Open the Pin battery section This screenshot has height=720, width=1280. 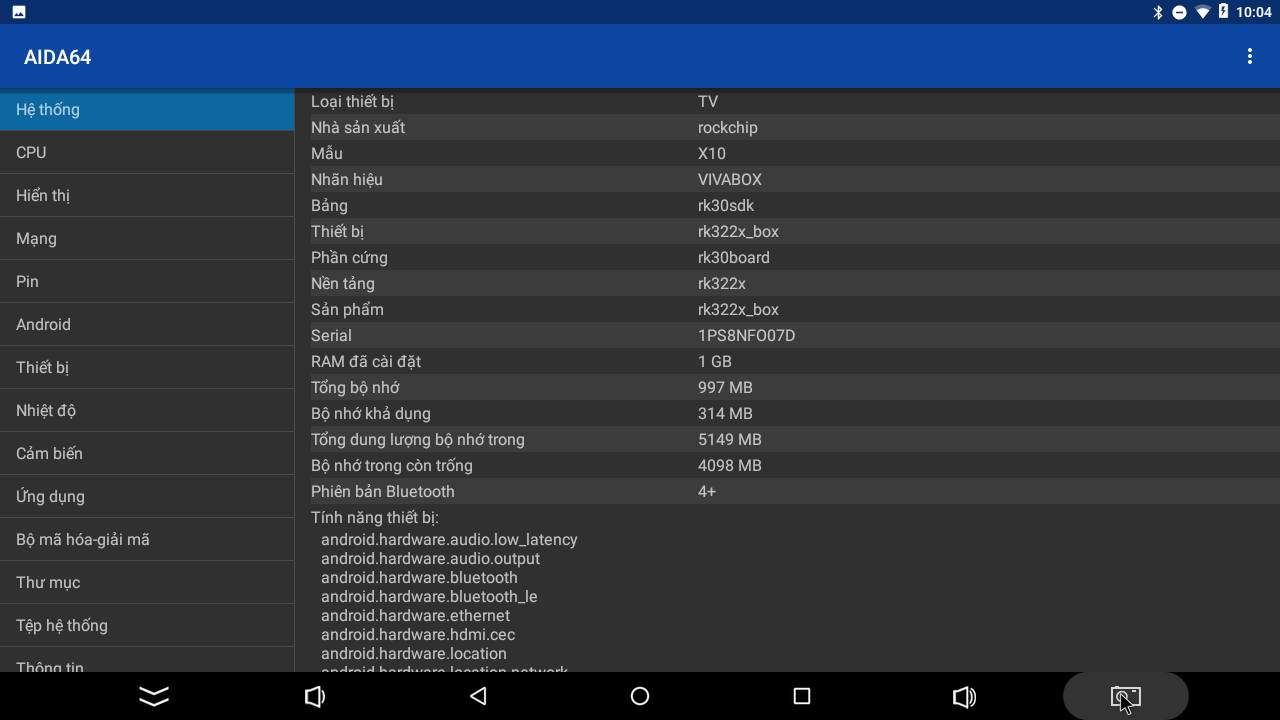tap(147, 281)
